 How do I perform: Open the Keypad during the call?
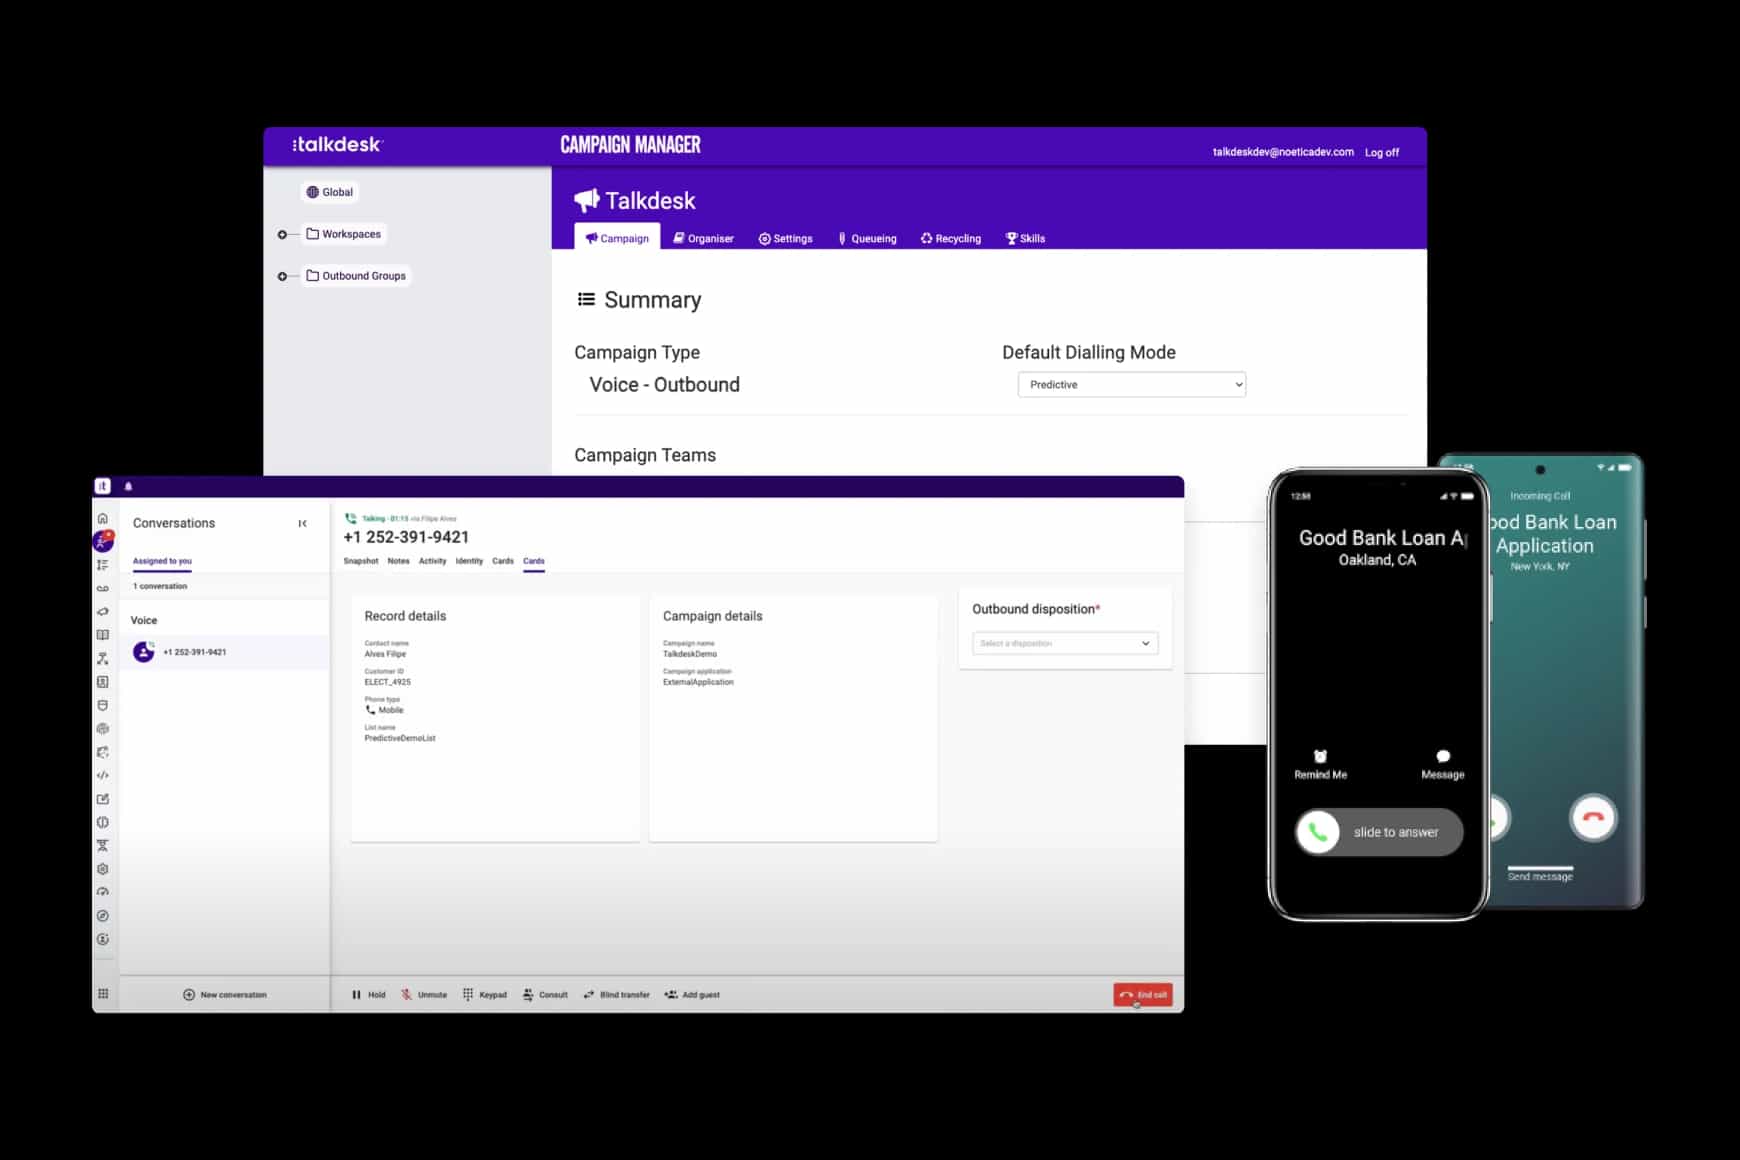(485, 995)
